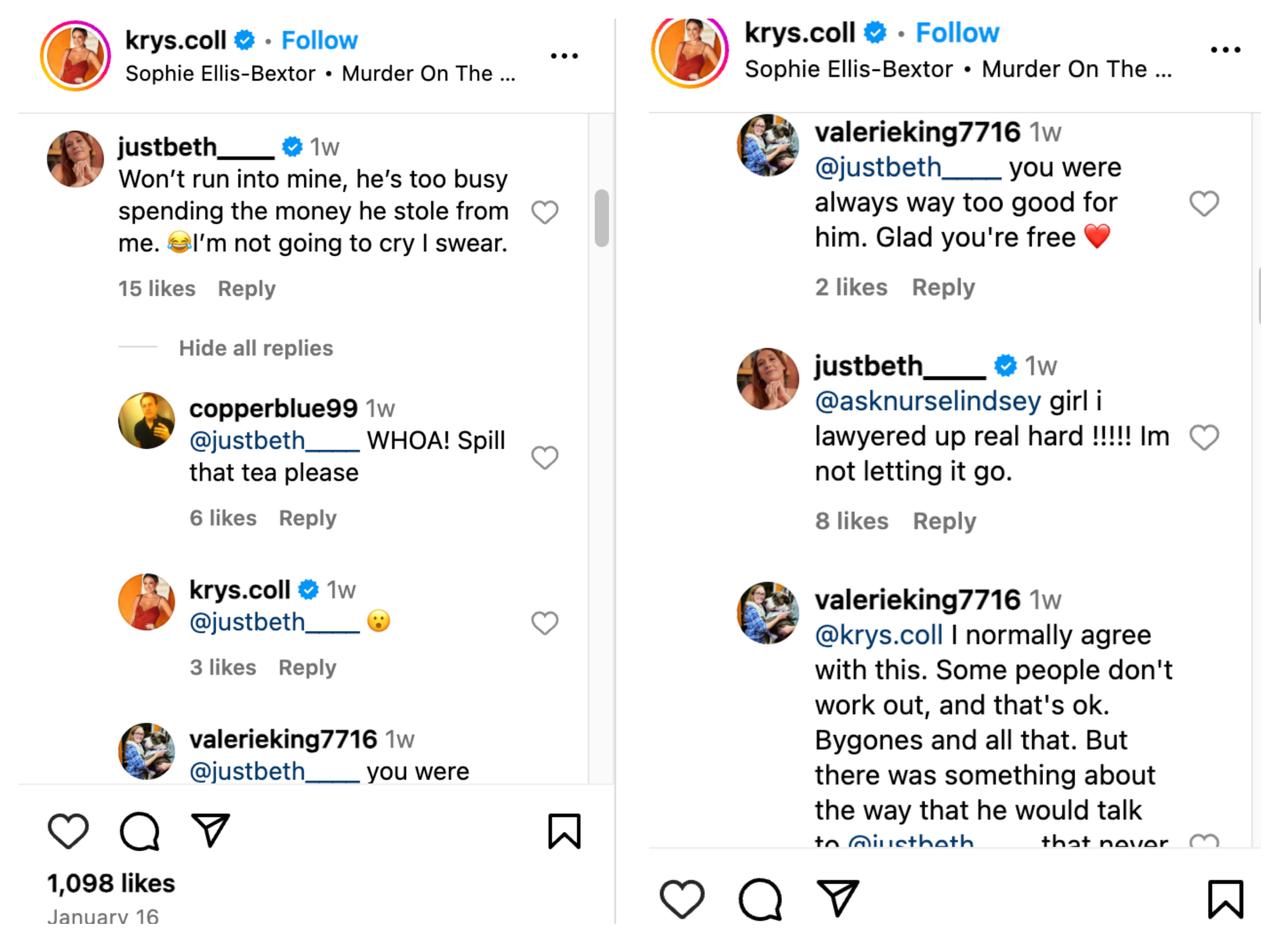Open the Sophie Ellis-Bextor audio track

(318, 72)
